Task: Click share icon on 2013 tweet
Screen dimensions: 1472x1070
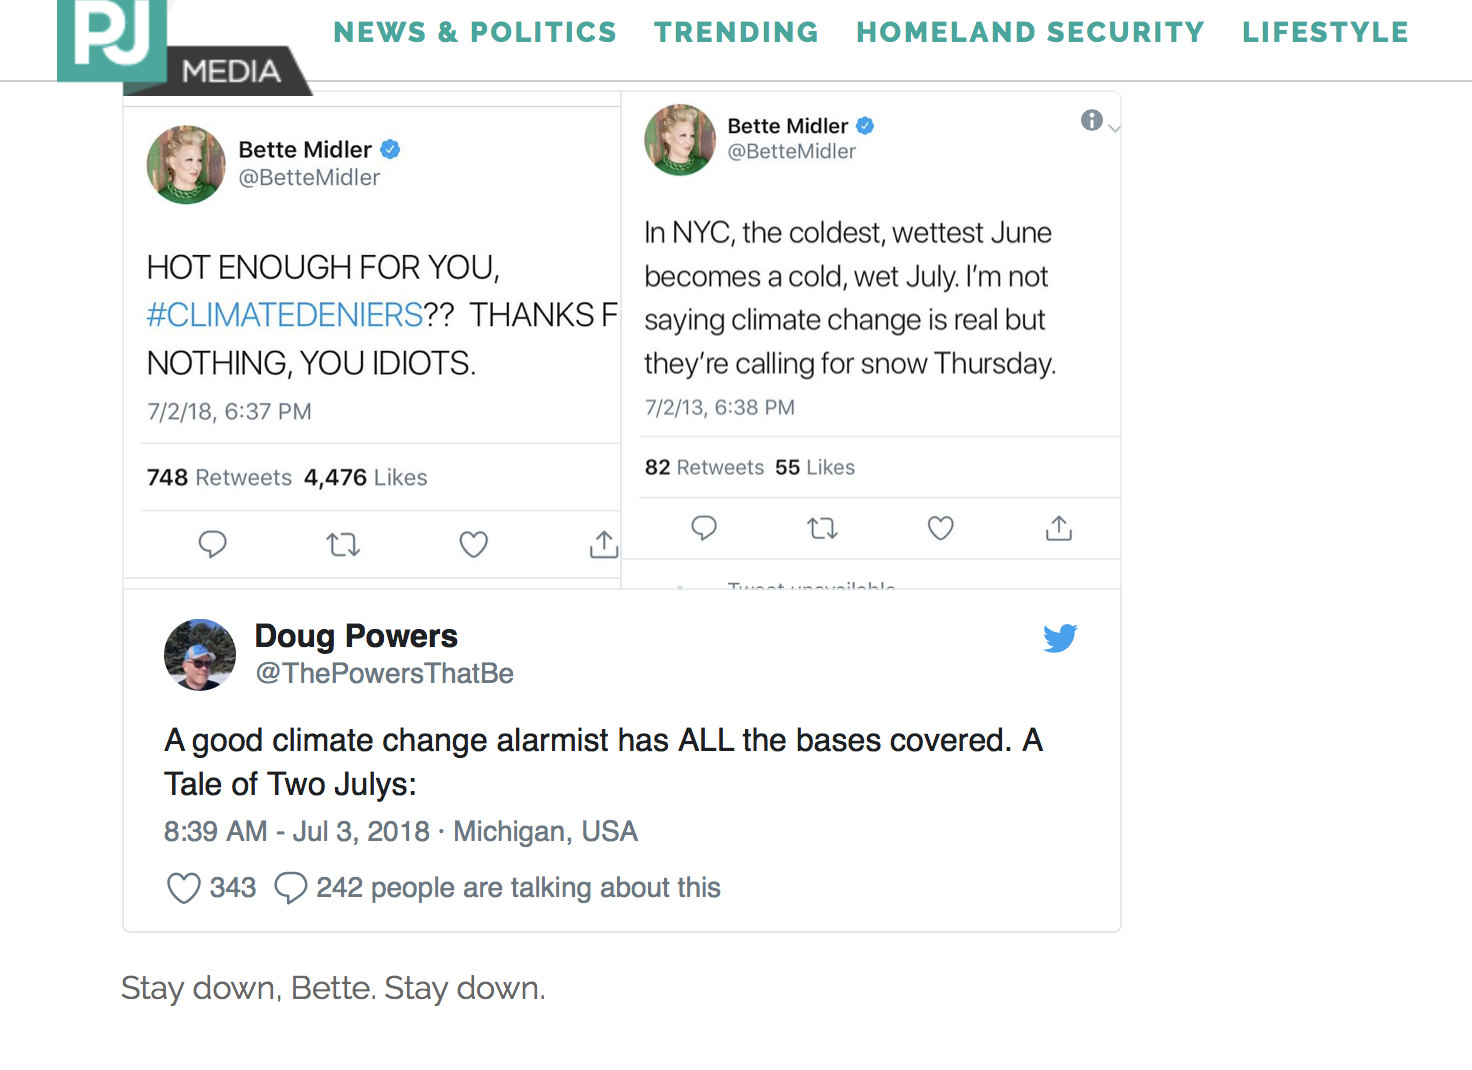Action: click(x=1059, y=528)
